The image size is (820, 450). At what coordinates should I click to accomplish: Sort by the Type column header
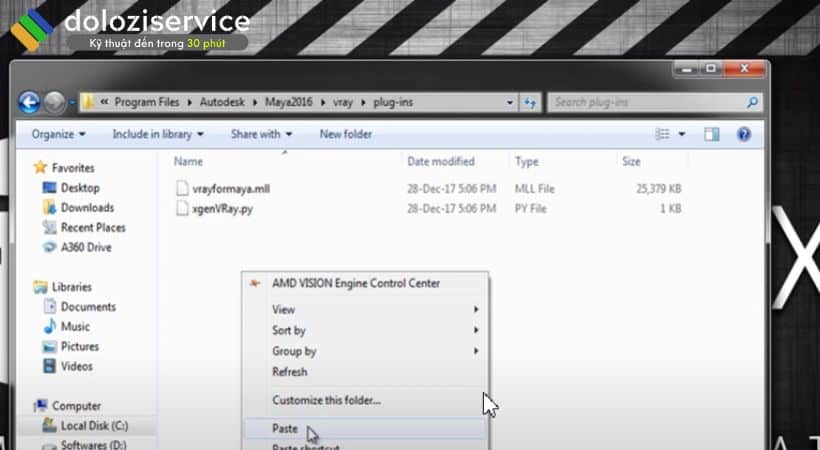point(527,162)
